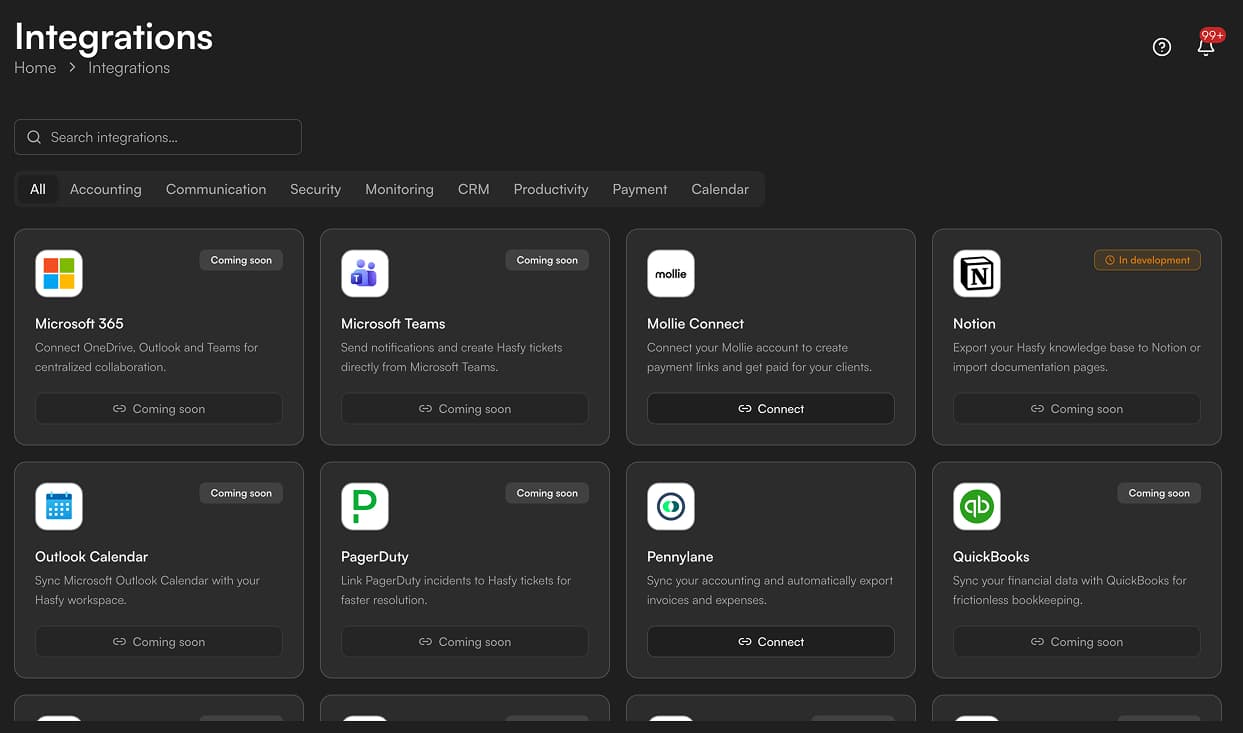Click the PagerDuty card title
1243x733 pixels.
click(375, 557)
